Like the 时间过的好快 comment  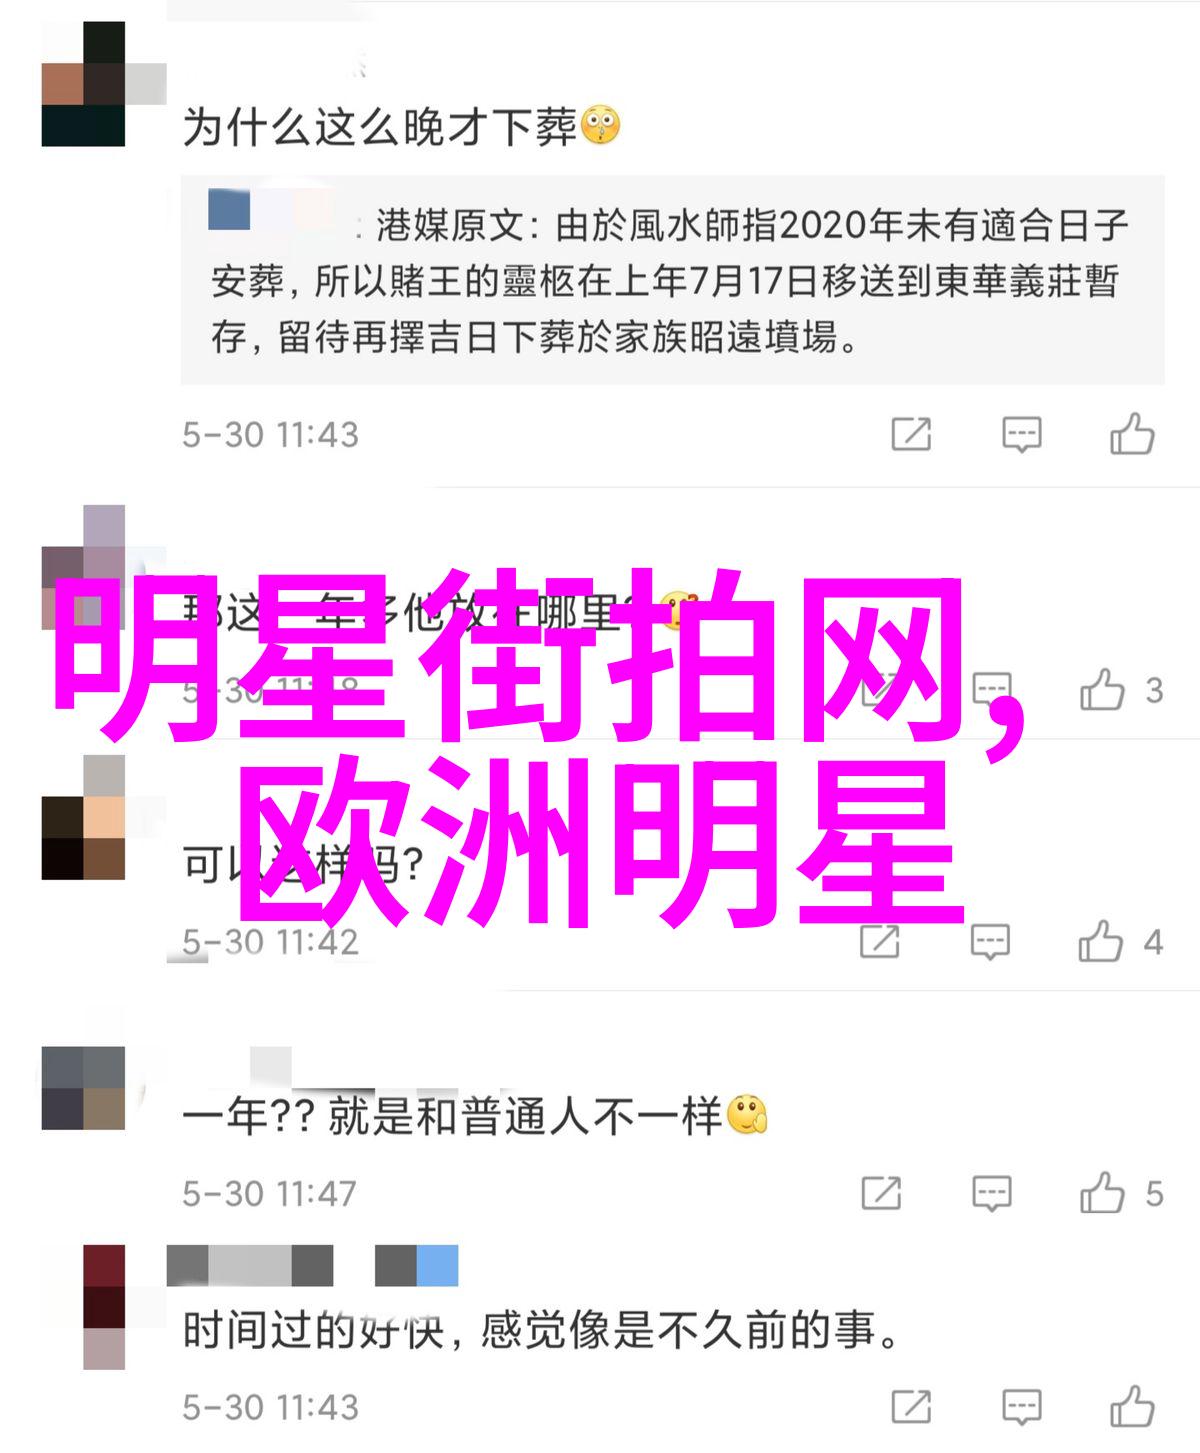pyautogui.click(x=1132, y=1406)
